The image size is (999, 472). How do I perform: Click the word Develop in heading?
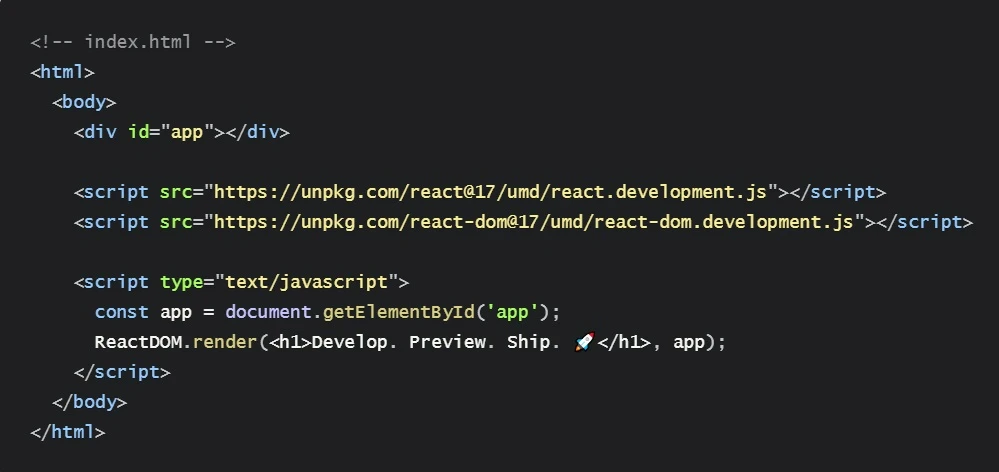[349, 342]
